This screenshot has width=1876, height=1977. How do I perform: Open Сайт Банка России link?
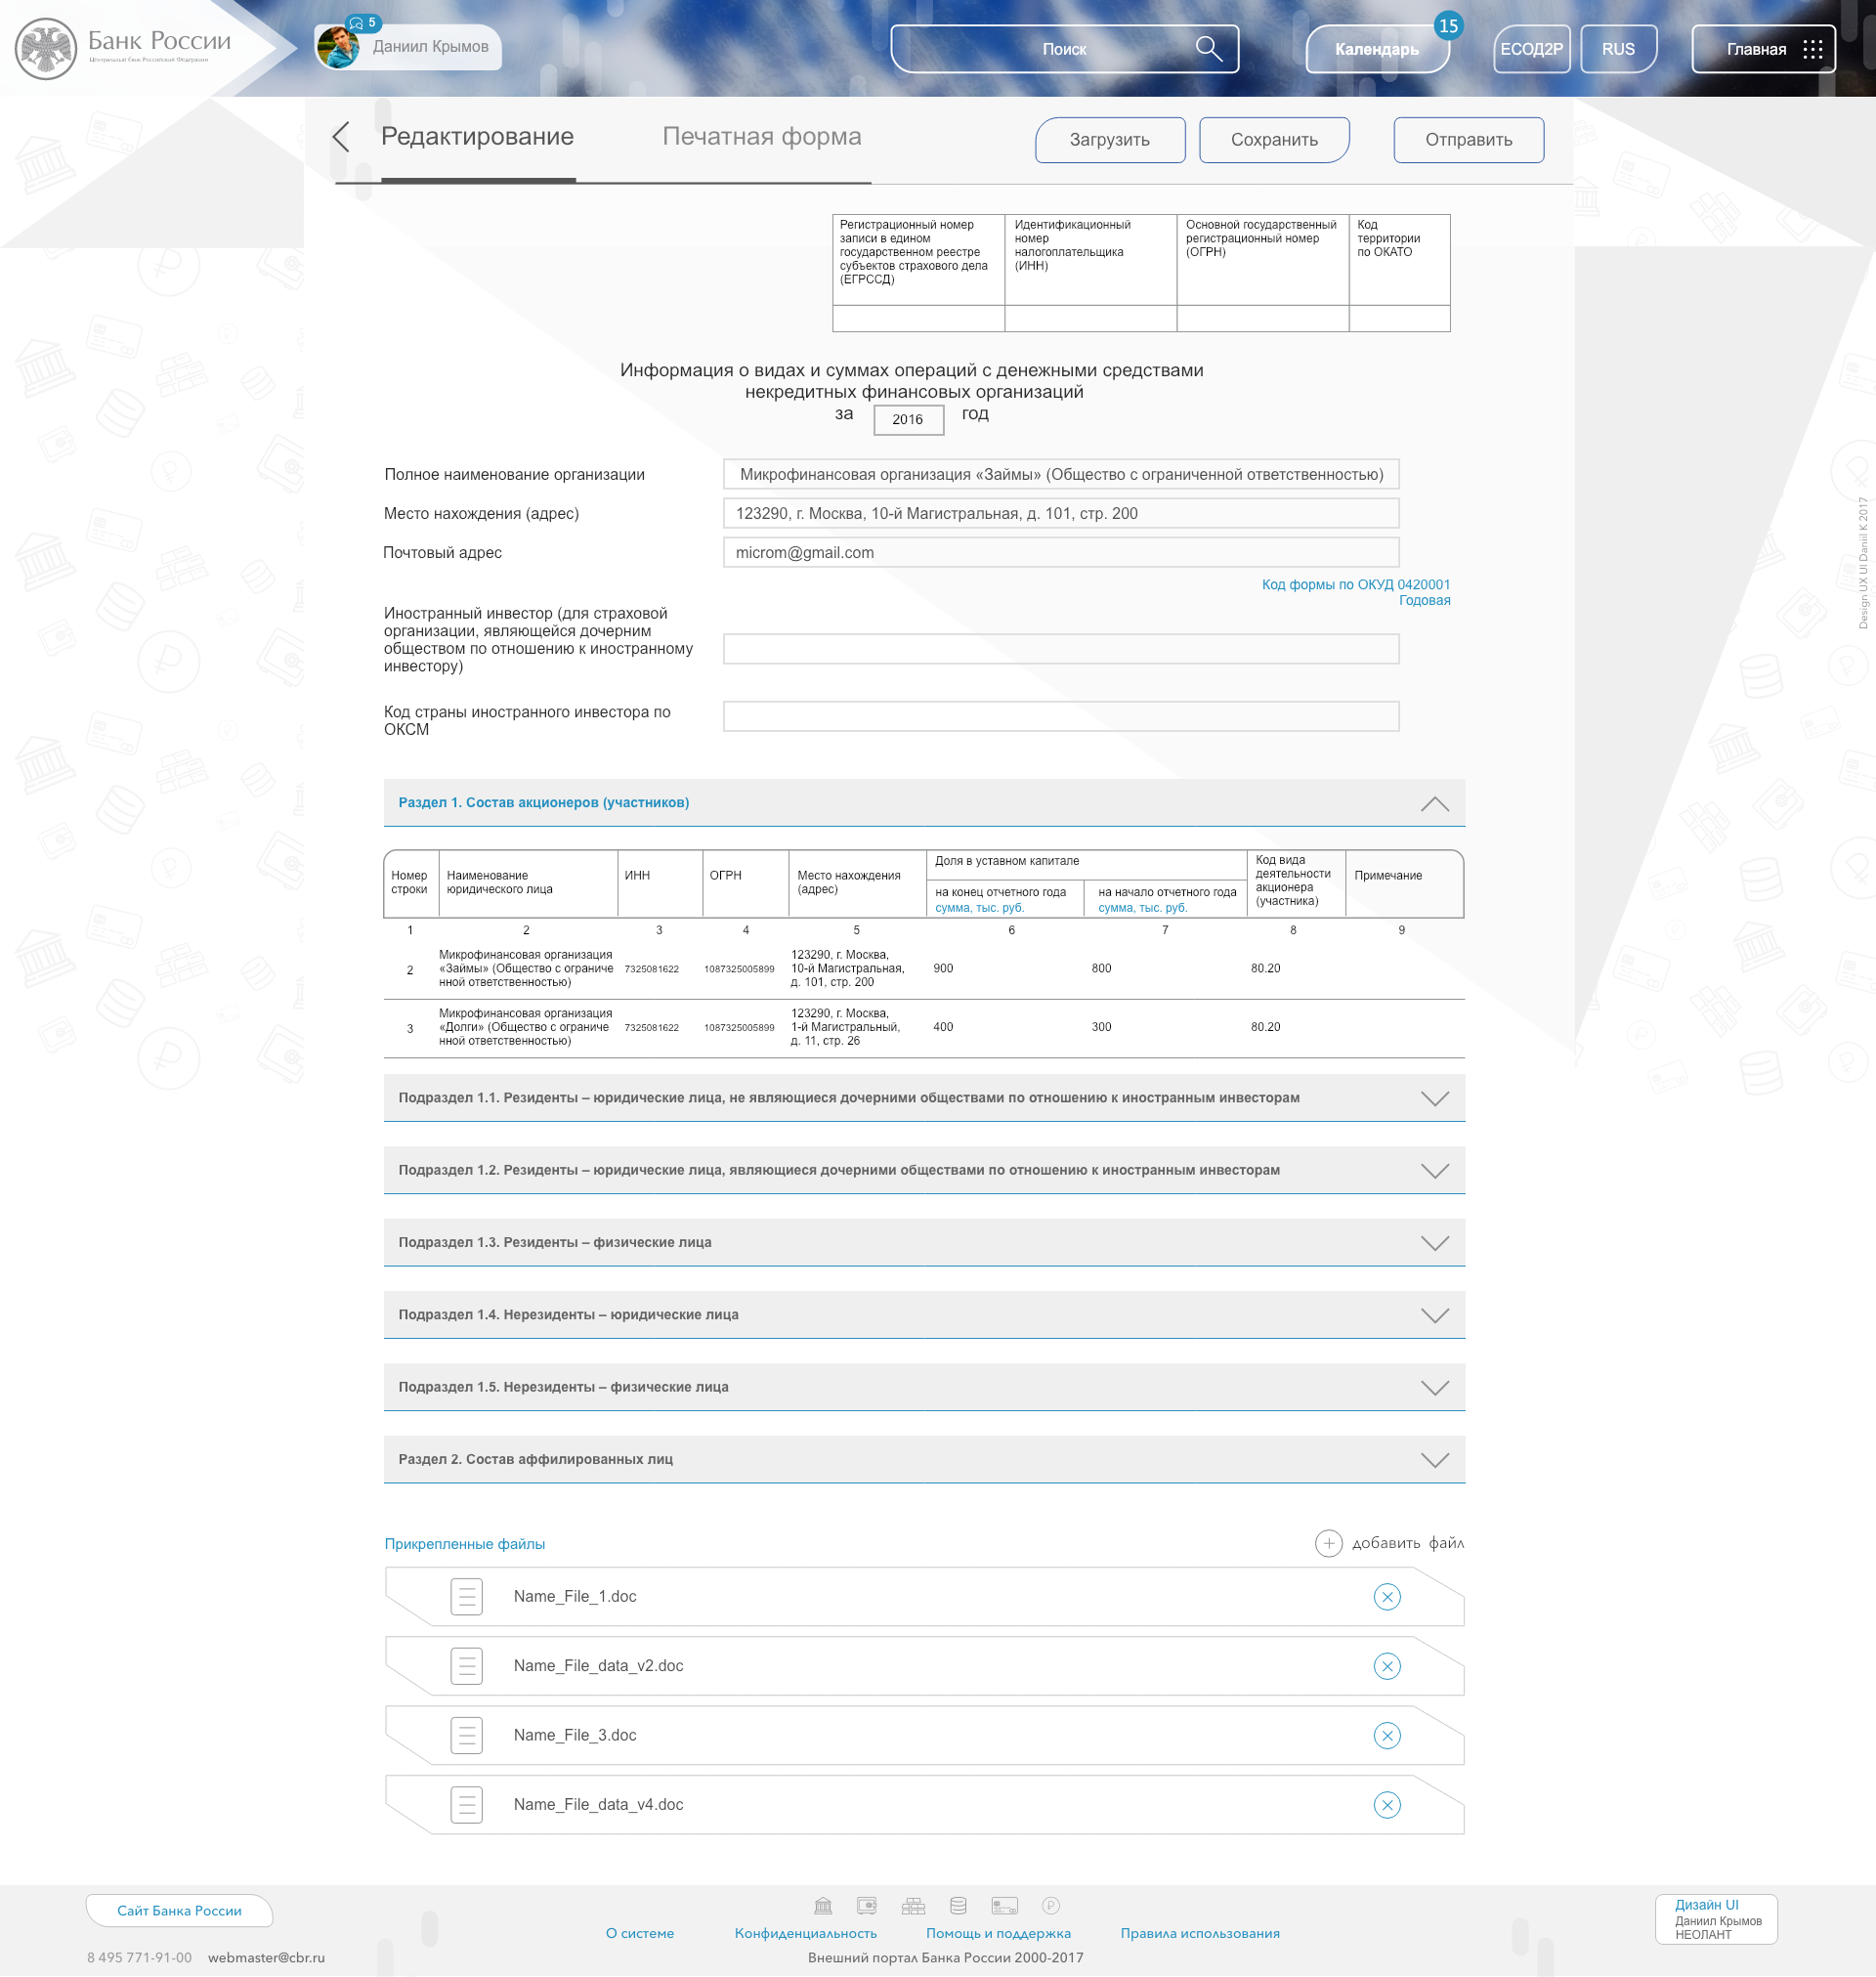tap(179, 1911)
